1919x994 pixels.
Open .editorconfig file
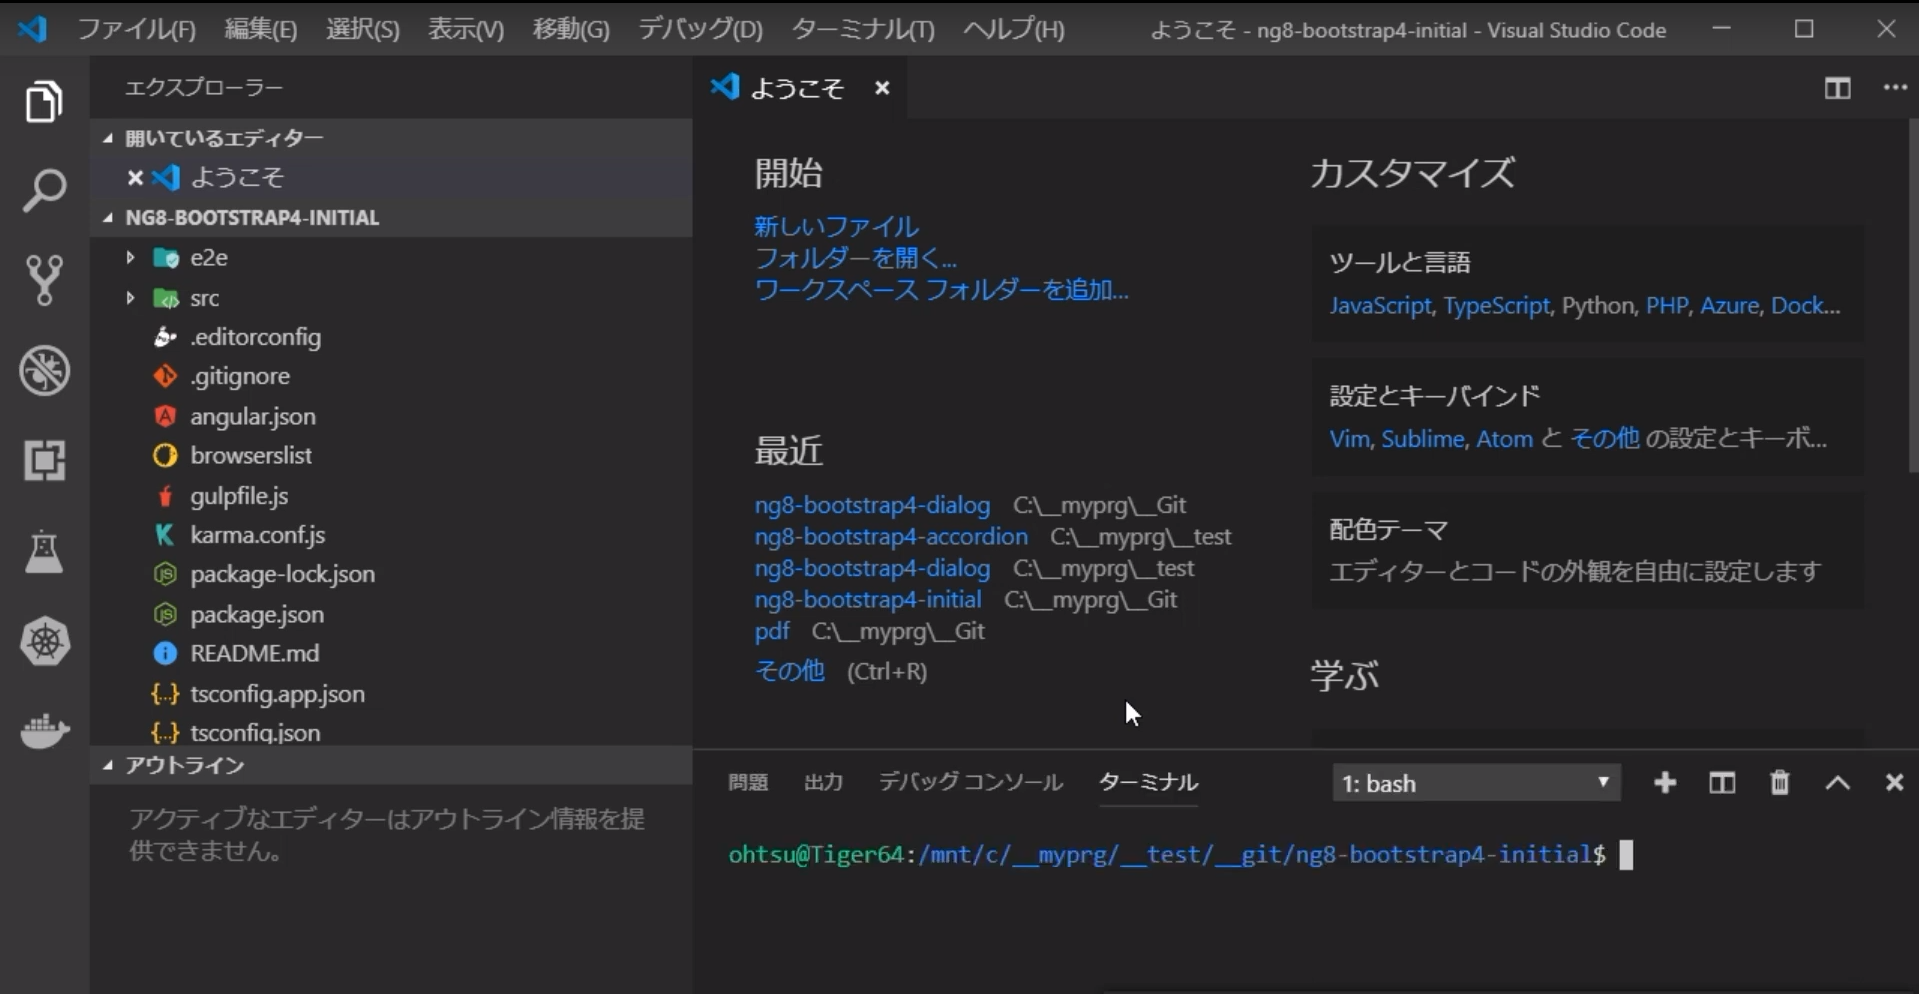[255, 337]
